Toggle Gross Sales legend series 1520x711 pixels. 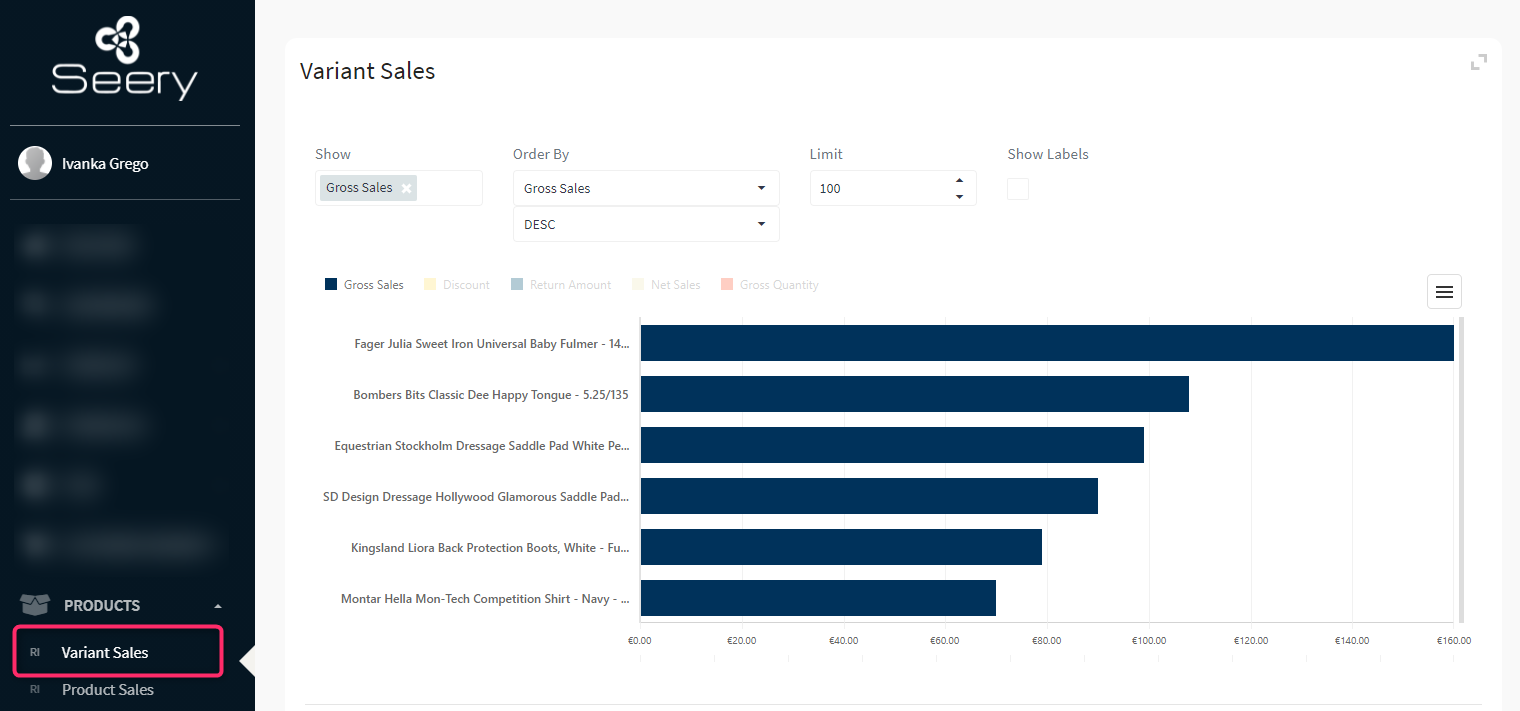pos(364,285)
